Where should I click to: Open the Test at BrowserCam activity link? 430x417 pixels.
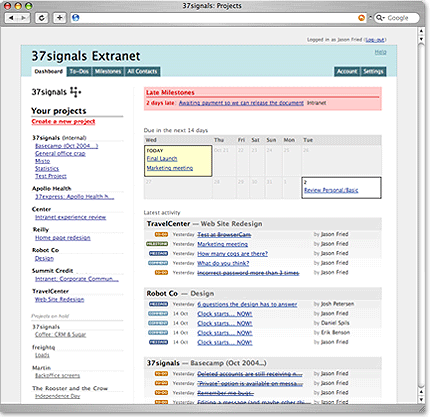pos(224,235)
